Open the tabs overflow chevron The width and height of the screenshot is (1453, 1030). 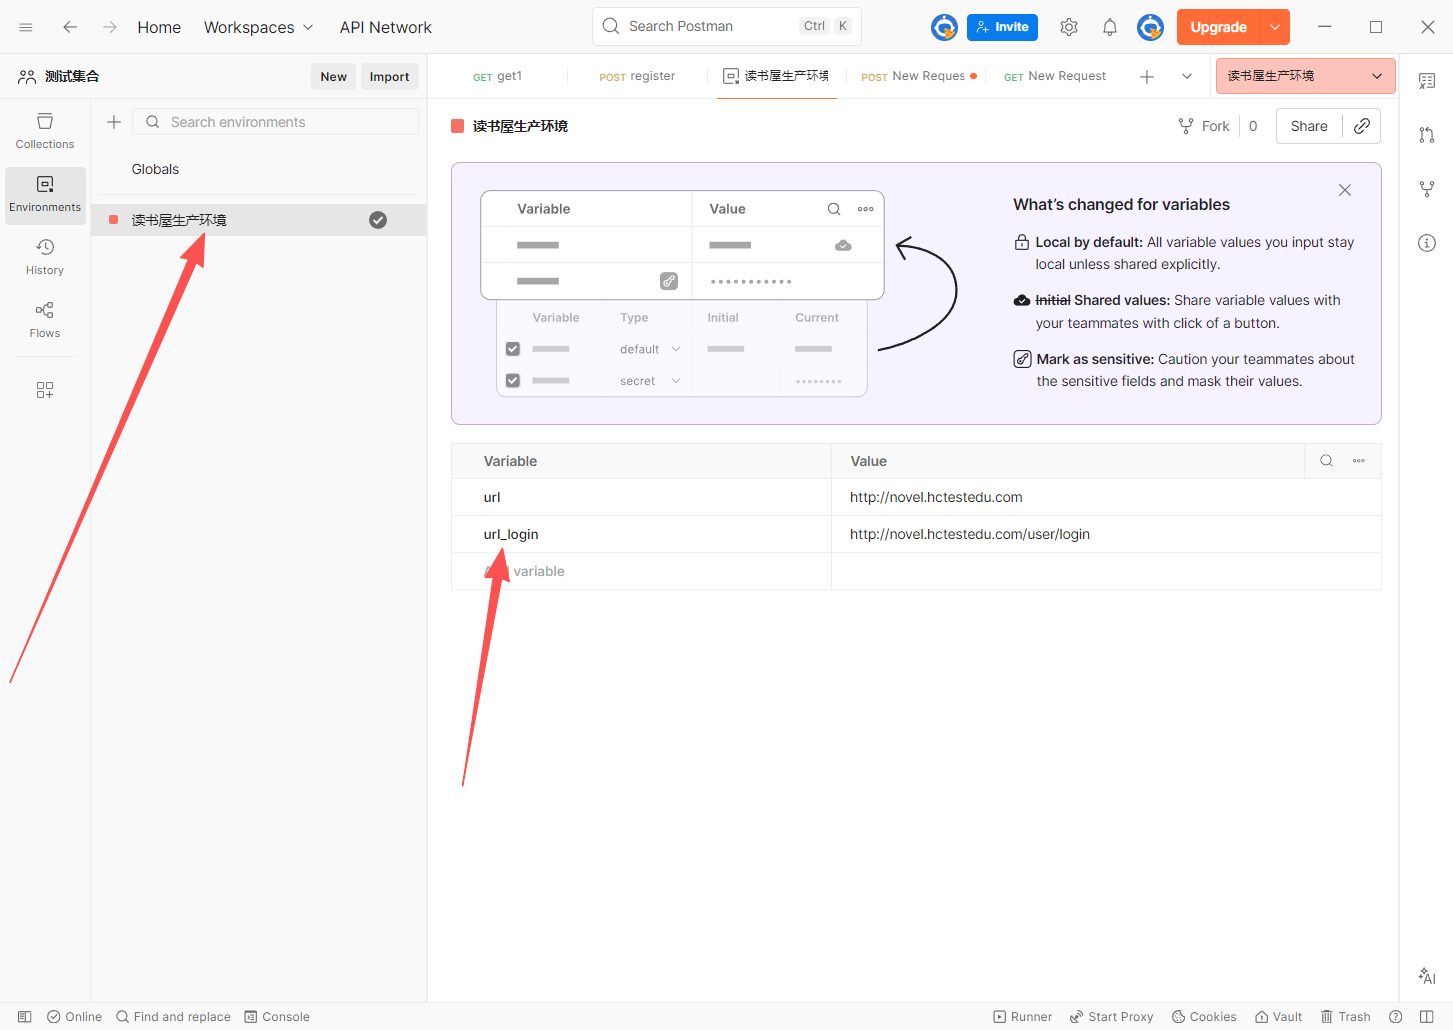coord(1187,76)
